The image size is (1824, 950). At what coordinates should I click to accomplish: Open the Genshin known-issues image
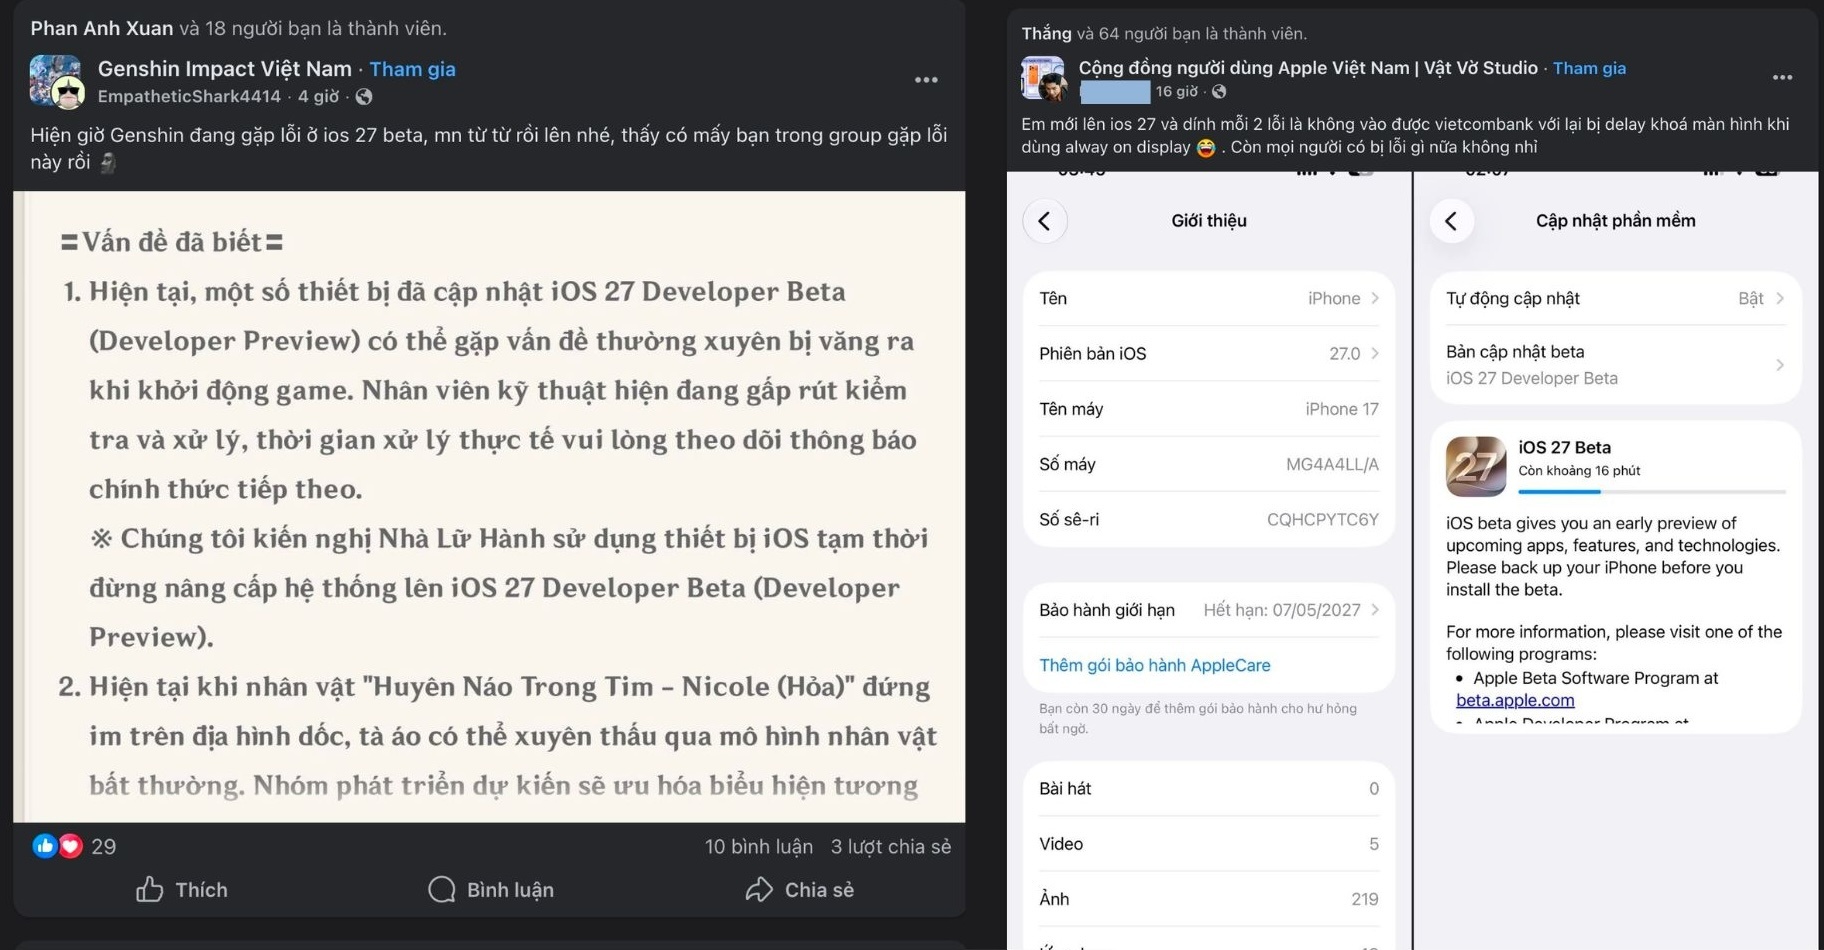489,506
